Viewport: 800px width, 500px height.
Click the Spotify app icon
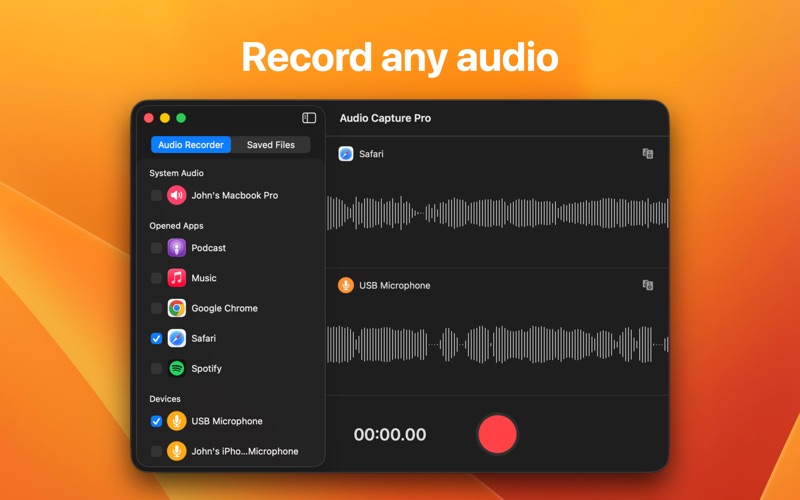pos(177,368)
